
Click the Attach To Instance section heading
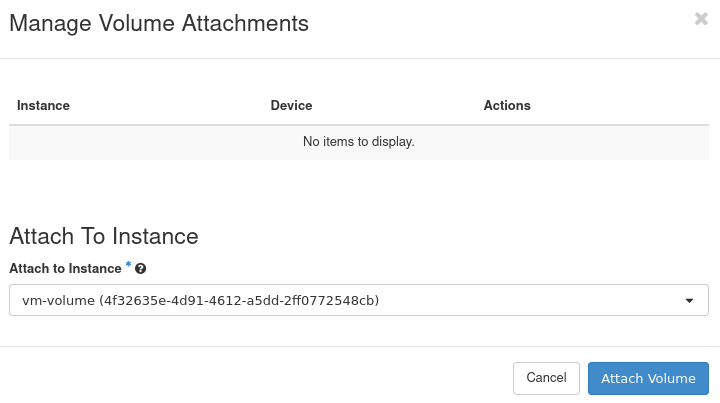pyautogui.click(x=104, y=236)
